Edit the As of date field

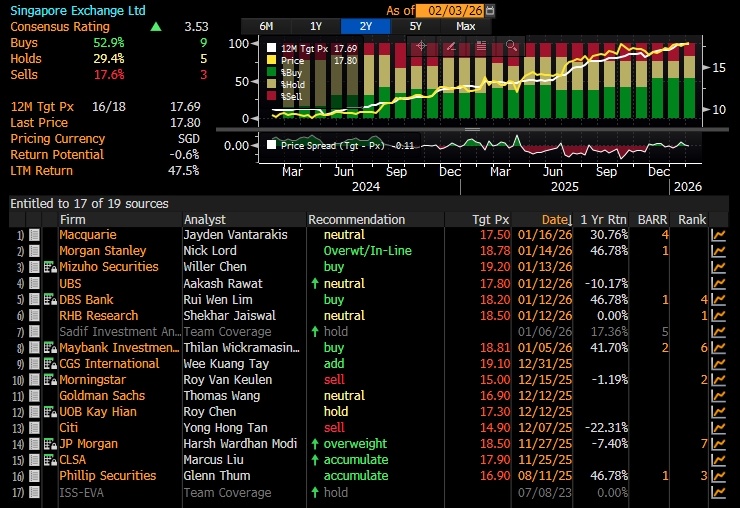(451, 10)
